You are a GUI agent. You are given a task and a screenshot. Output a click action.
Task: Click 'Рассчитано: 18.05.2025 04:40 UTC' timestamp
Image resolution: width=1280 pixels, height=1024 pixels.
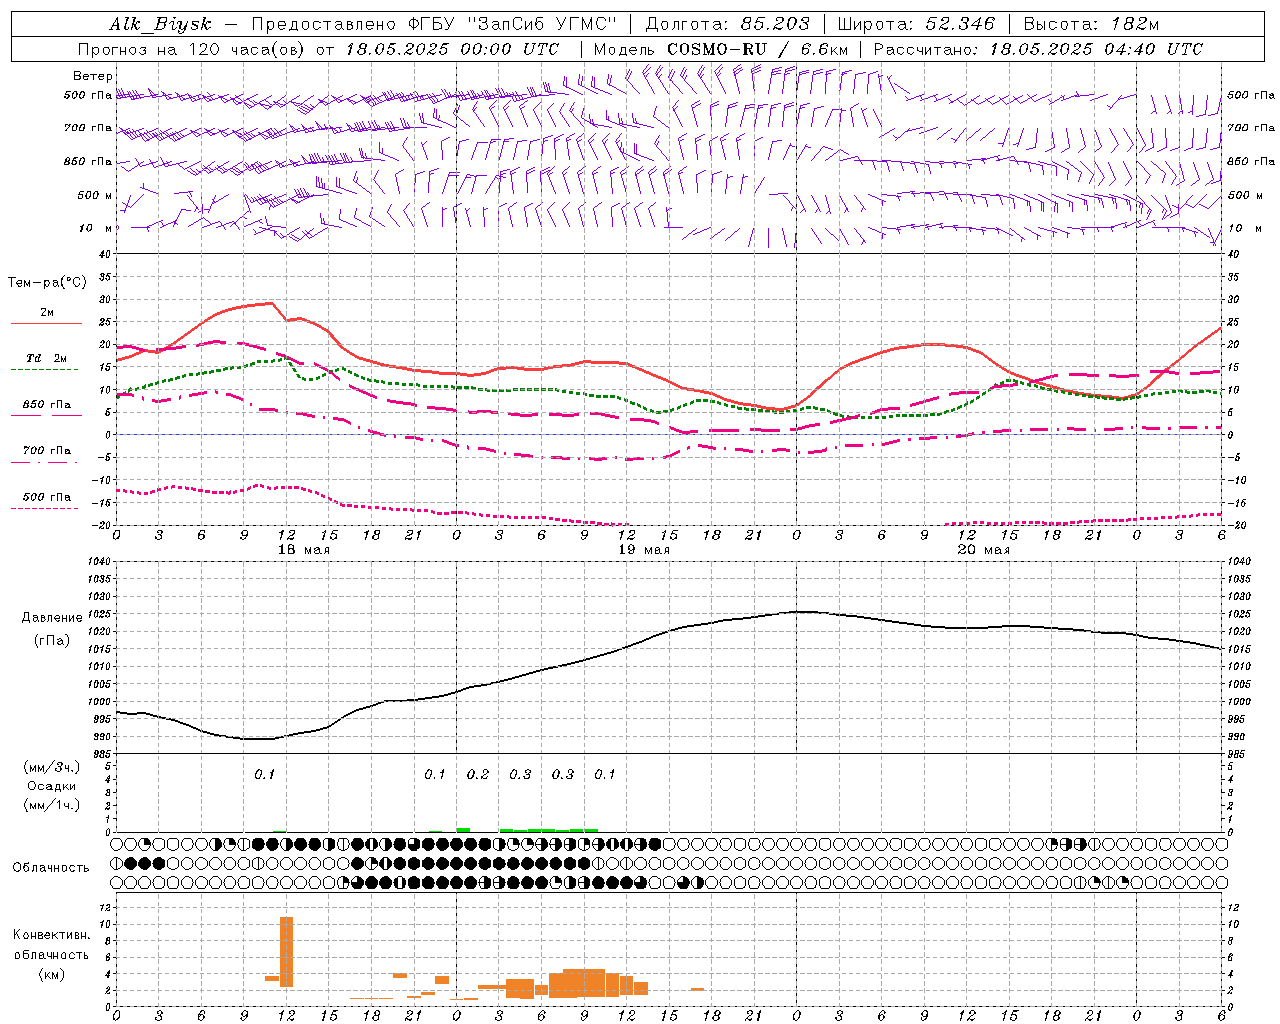coord(1038,49)
